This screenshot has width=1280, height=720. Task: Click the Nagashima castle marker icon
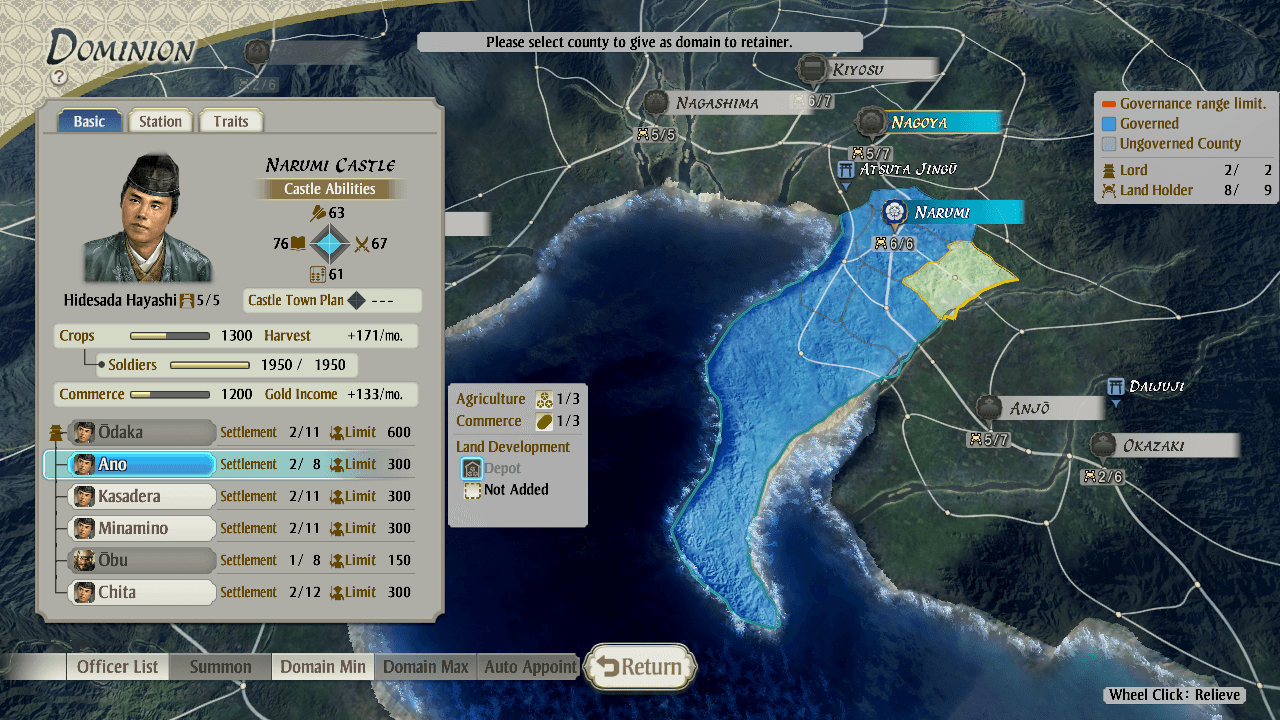[x=656, y=102]
